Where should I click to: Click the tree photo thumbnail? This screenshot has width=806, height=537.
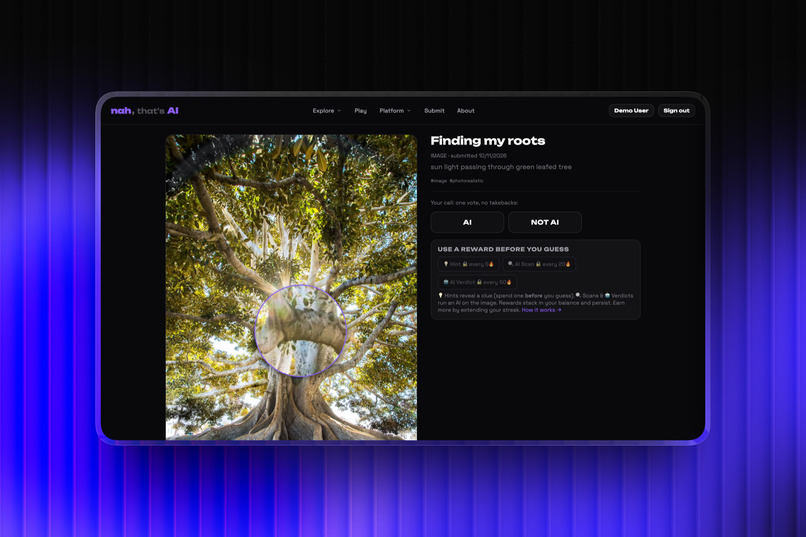click(291, 287)
